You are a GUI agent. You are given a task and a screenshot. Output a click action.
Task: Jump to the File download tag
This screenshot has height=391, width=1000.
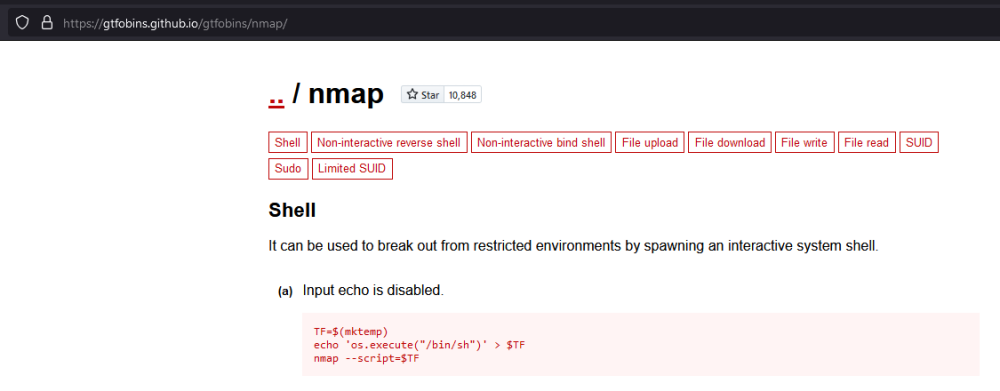(730, 142)
